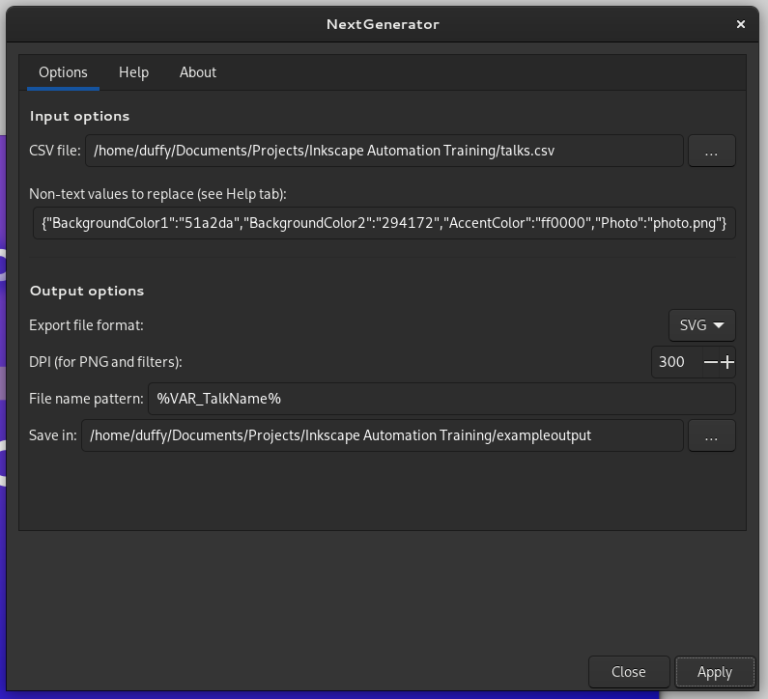
Task: Open the About tab
Action: click(x=197, y=72)
